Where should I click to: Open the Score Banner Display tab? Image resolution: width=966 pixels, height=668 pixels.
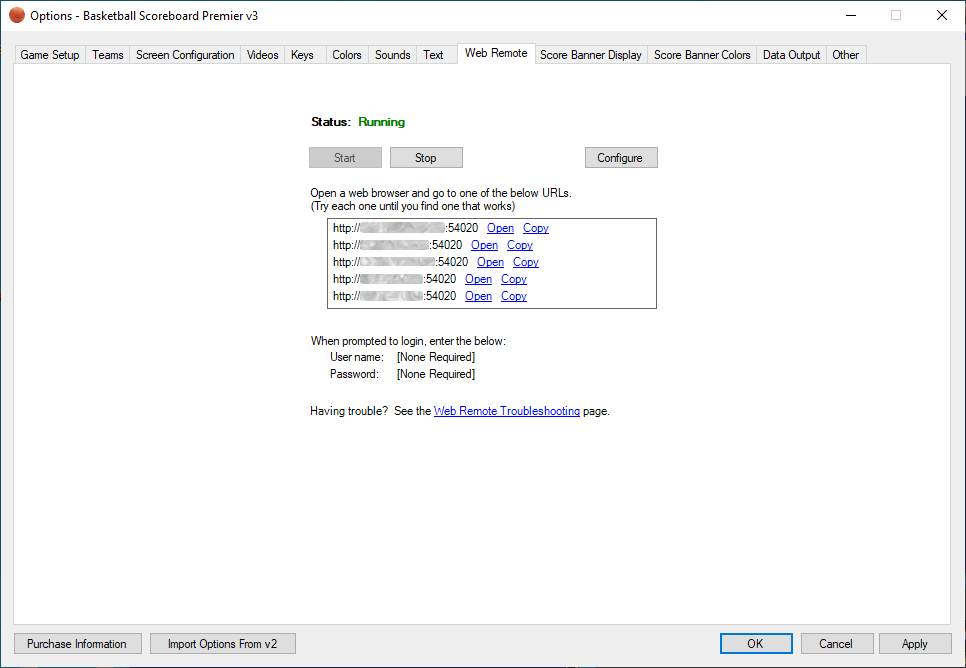click(x=590, y=55)
